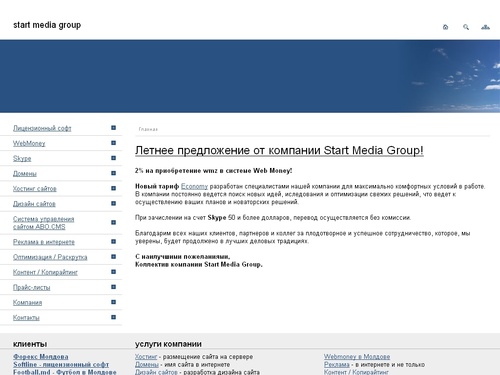The width and height of the screenshot is (500, 375).
Task: Follow the Economy tariff link
Action: pos(194,186)
